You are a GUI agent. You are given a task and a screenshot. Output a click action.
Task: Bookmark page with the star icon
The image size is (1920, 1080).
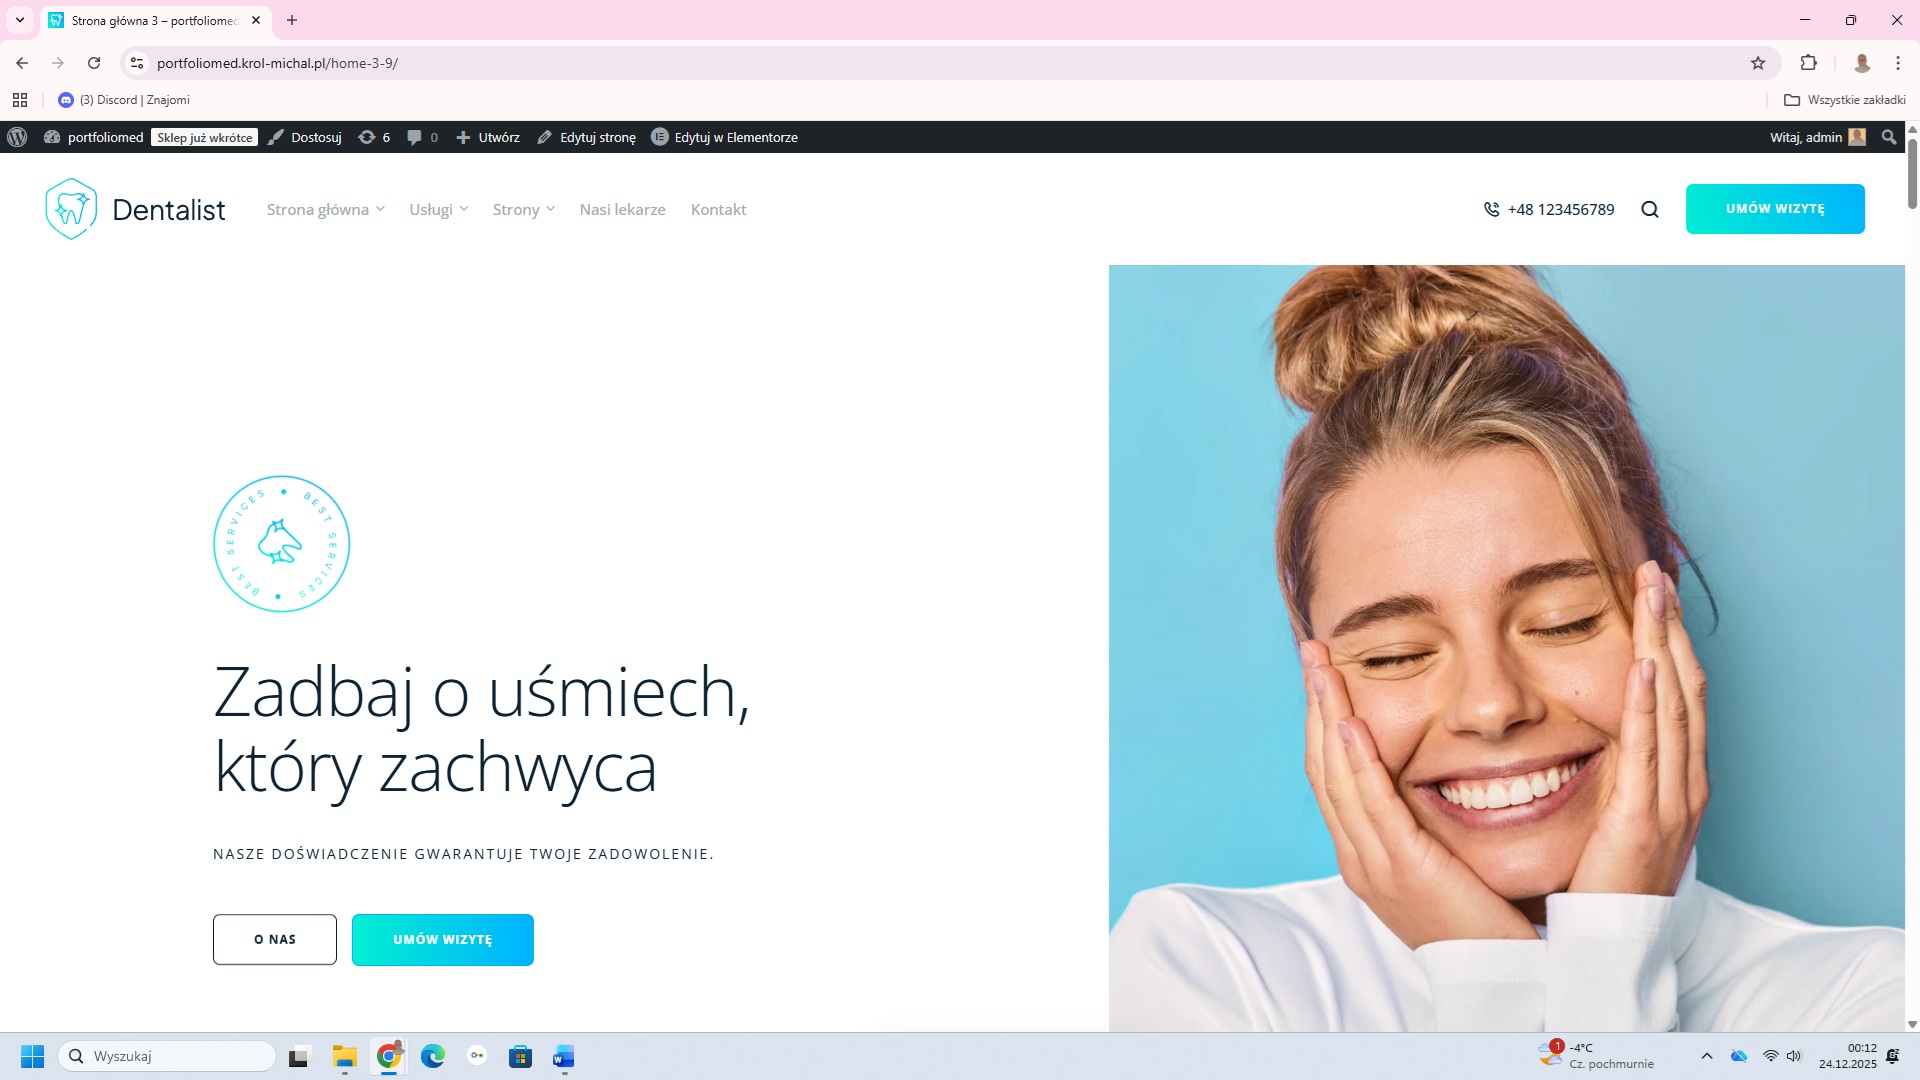point(1758,63)
